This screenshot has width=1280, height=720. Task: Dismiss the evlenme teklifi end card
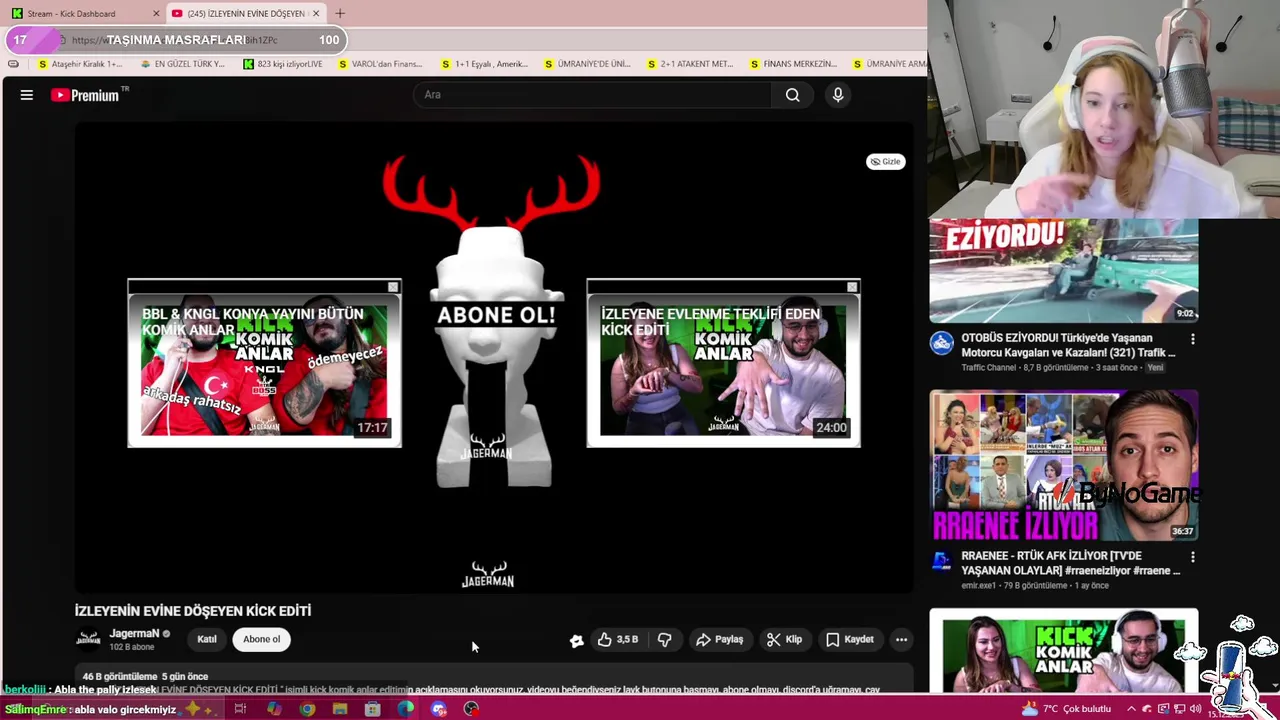(x=852, y=287)
